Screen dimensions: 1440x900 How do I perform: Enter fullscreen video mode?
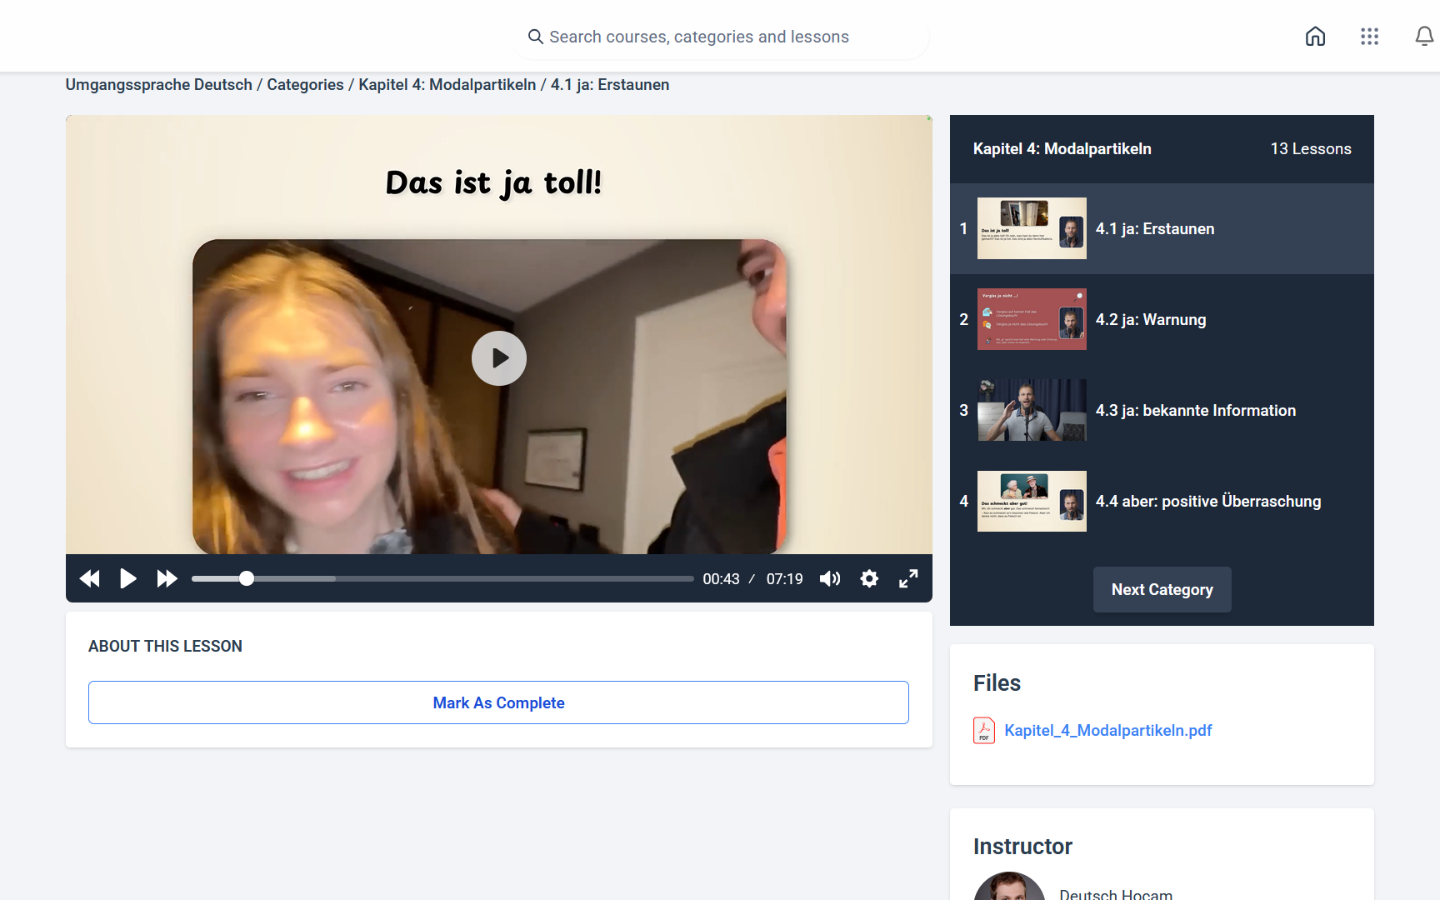[x=908, y=579]
